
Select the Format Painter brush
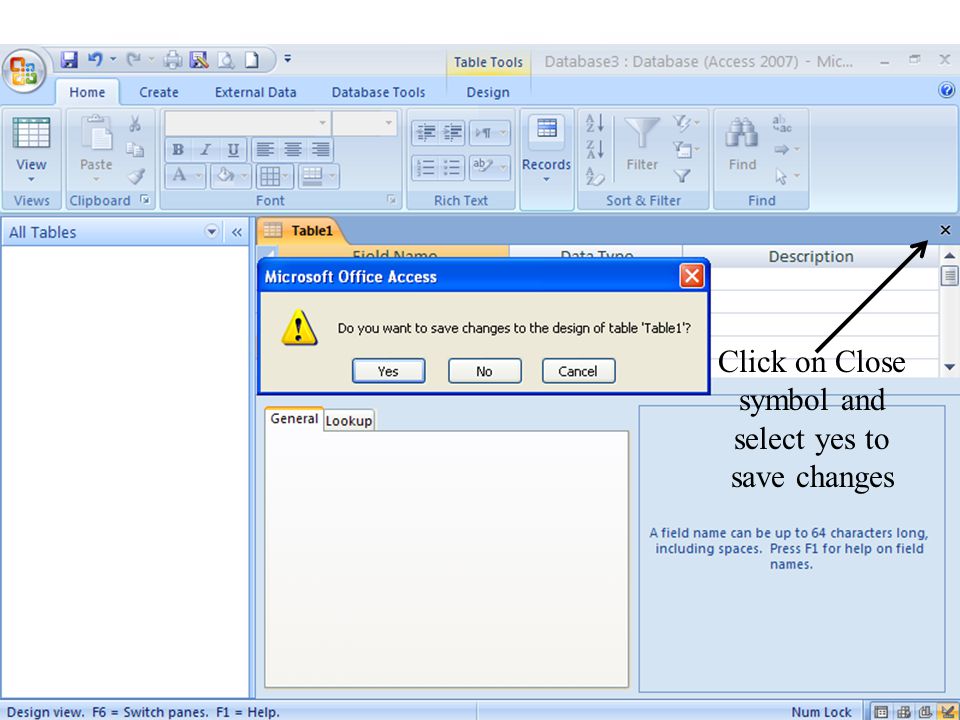click(136, 176)
